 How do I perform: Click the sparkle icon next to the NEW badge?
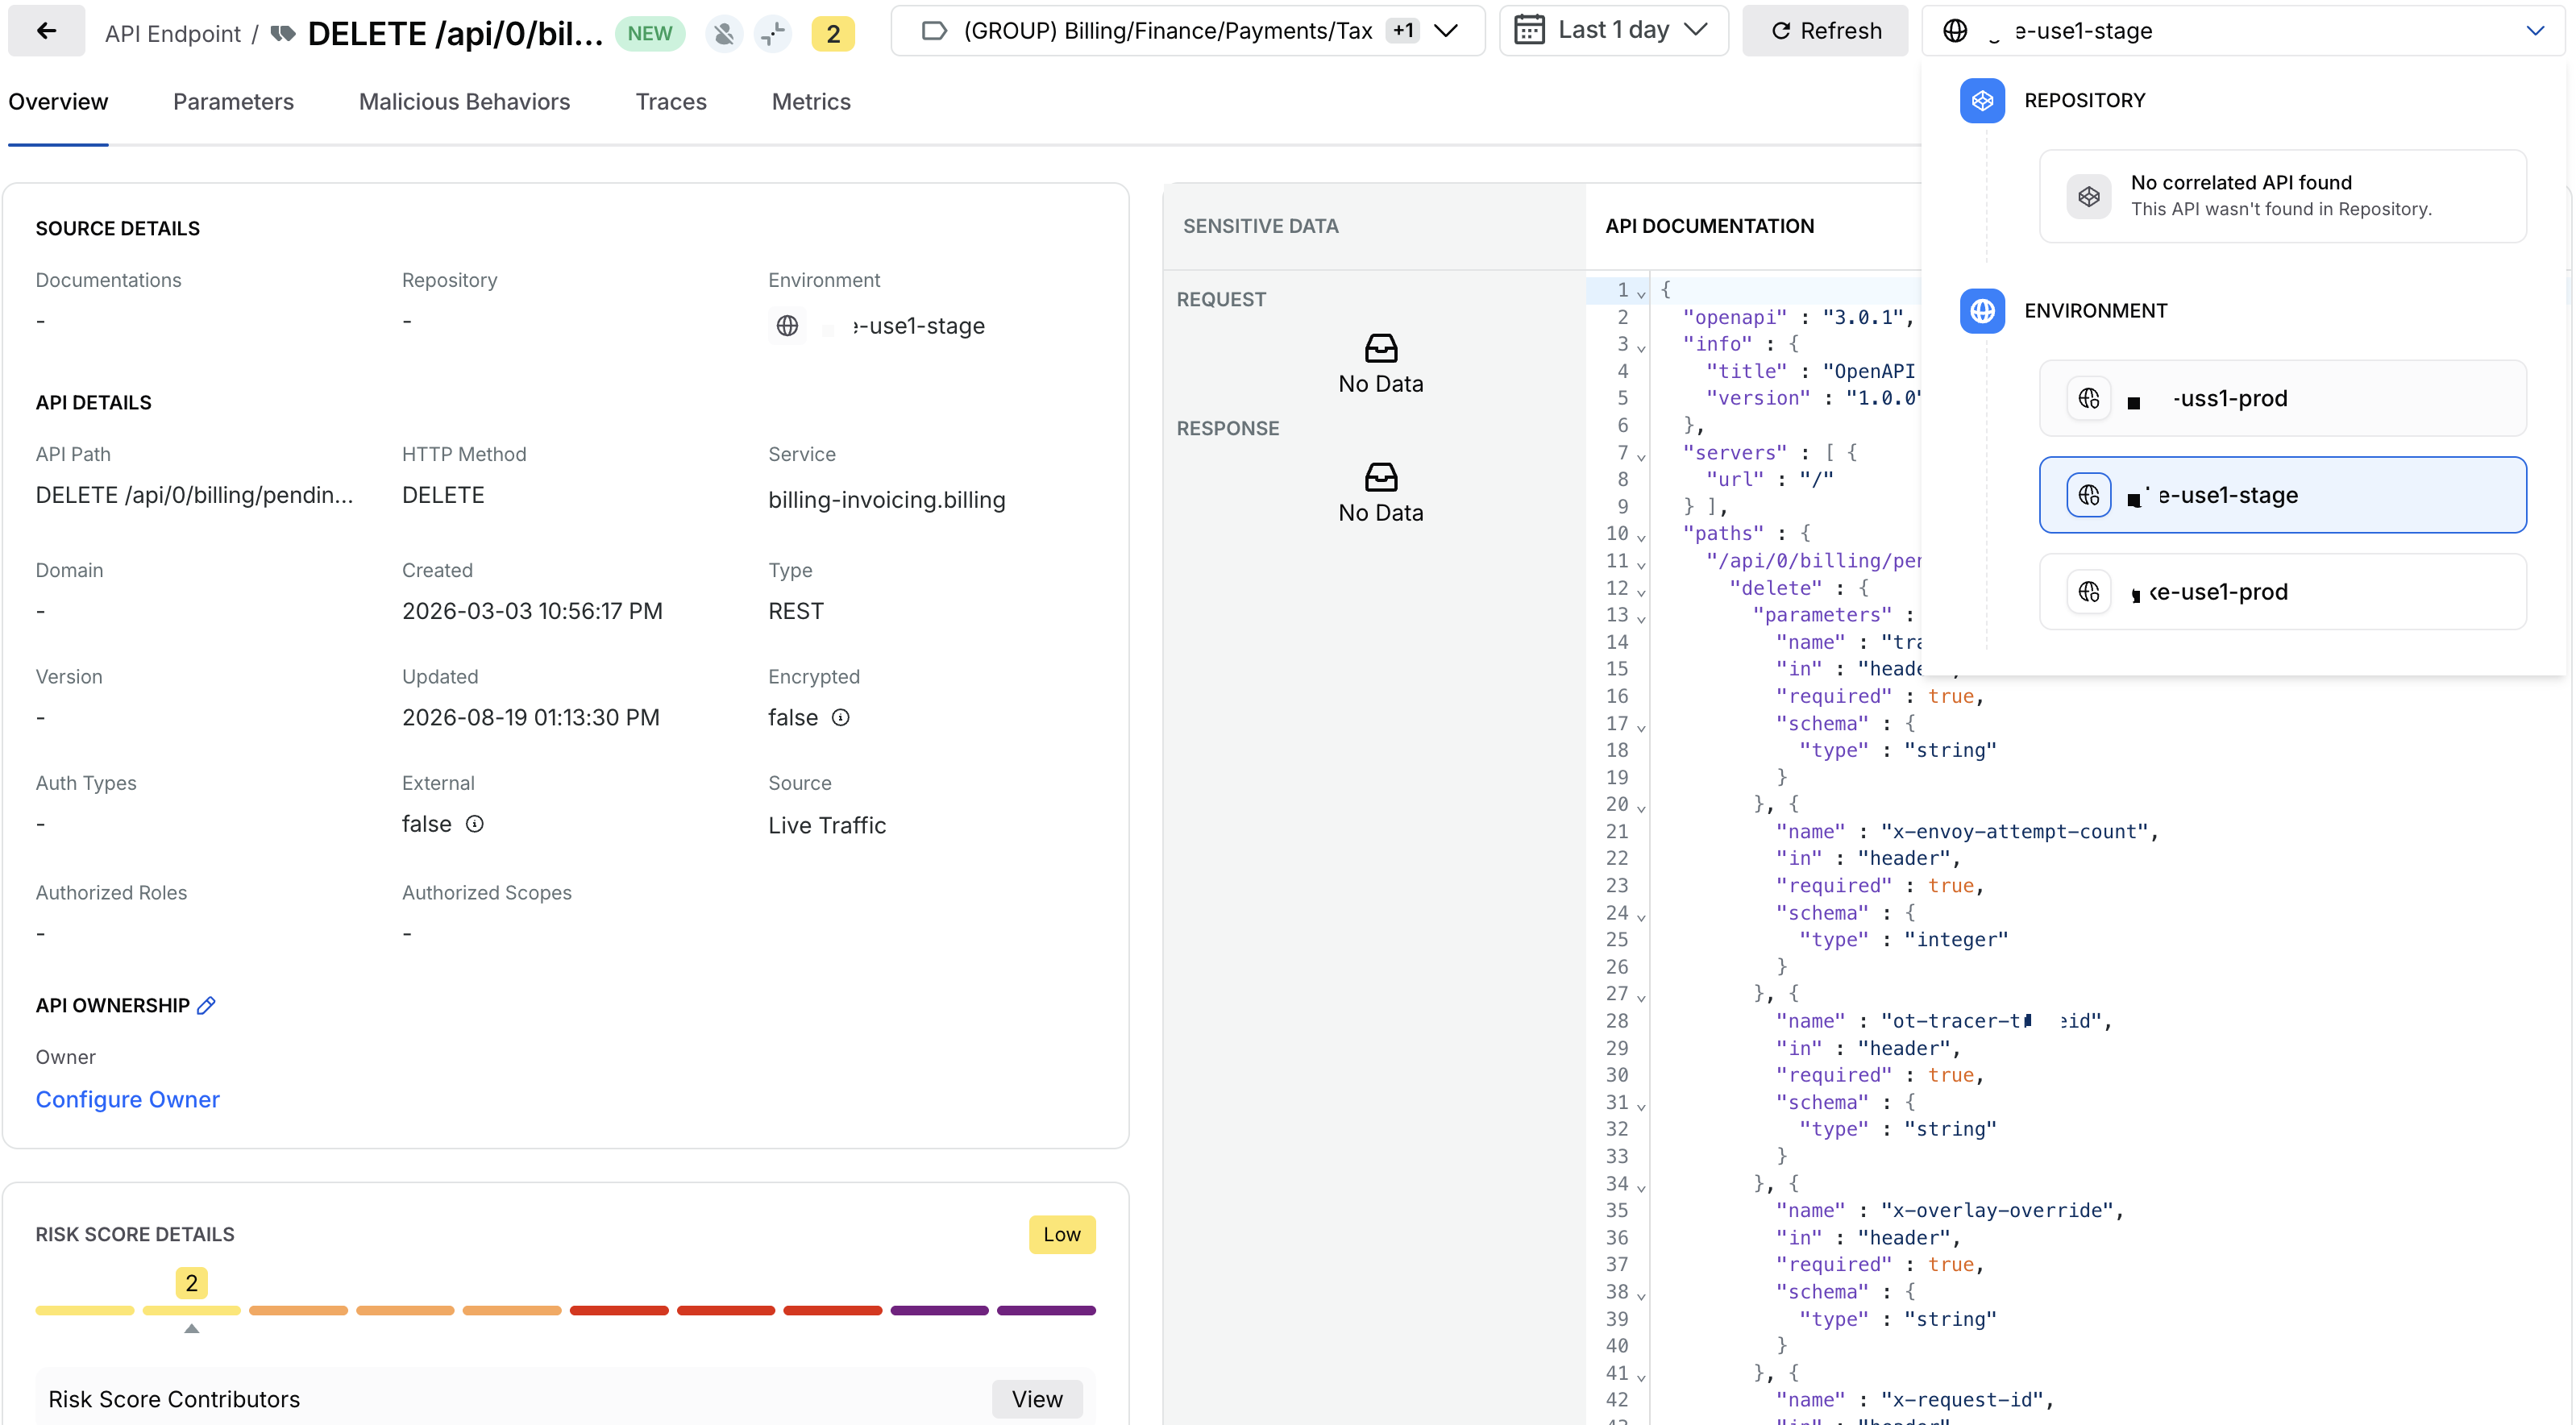(772, 33)
